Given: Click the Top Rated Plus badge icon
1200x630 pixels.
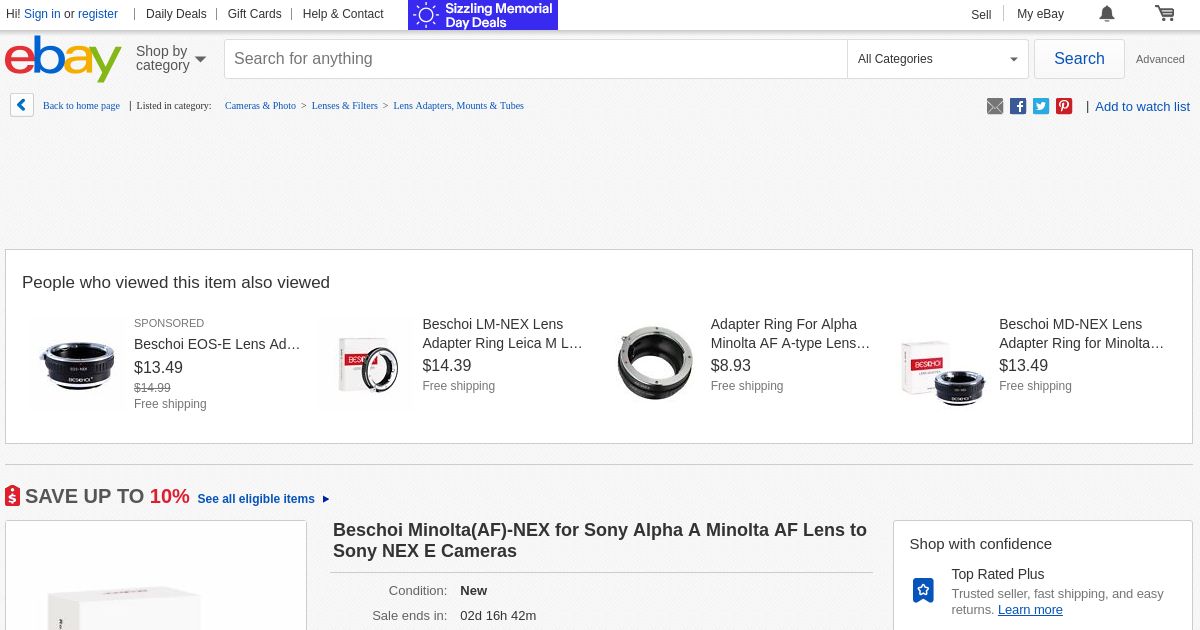Looking at the screenshot, I should (923, 590).
